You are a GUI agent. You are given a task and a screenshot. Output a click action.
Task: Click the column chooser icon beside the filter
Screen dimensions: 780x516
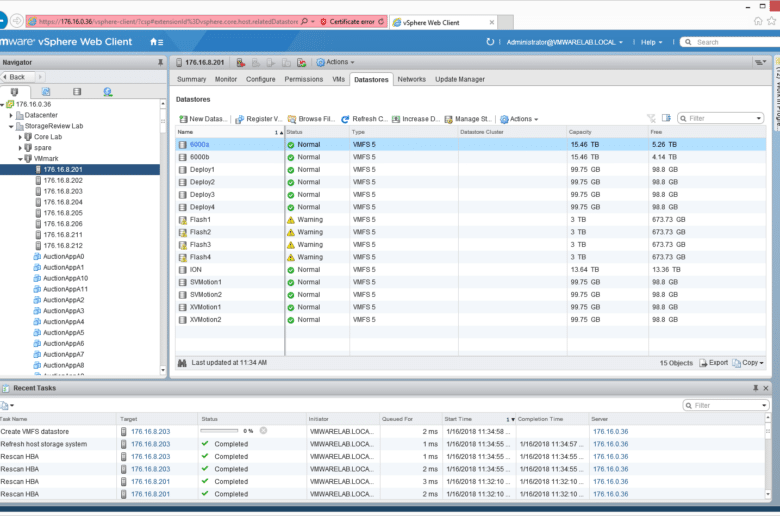coord(666,118)
